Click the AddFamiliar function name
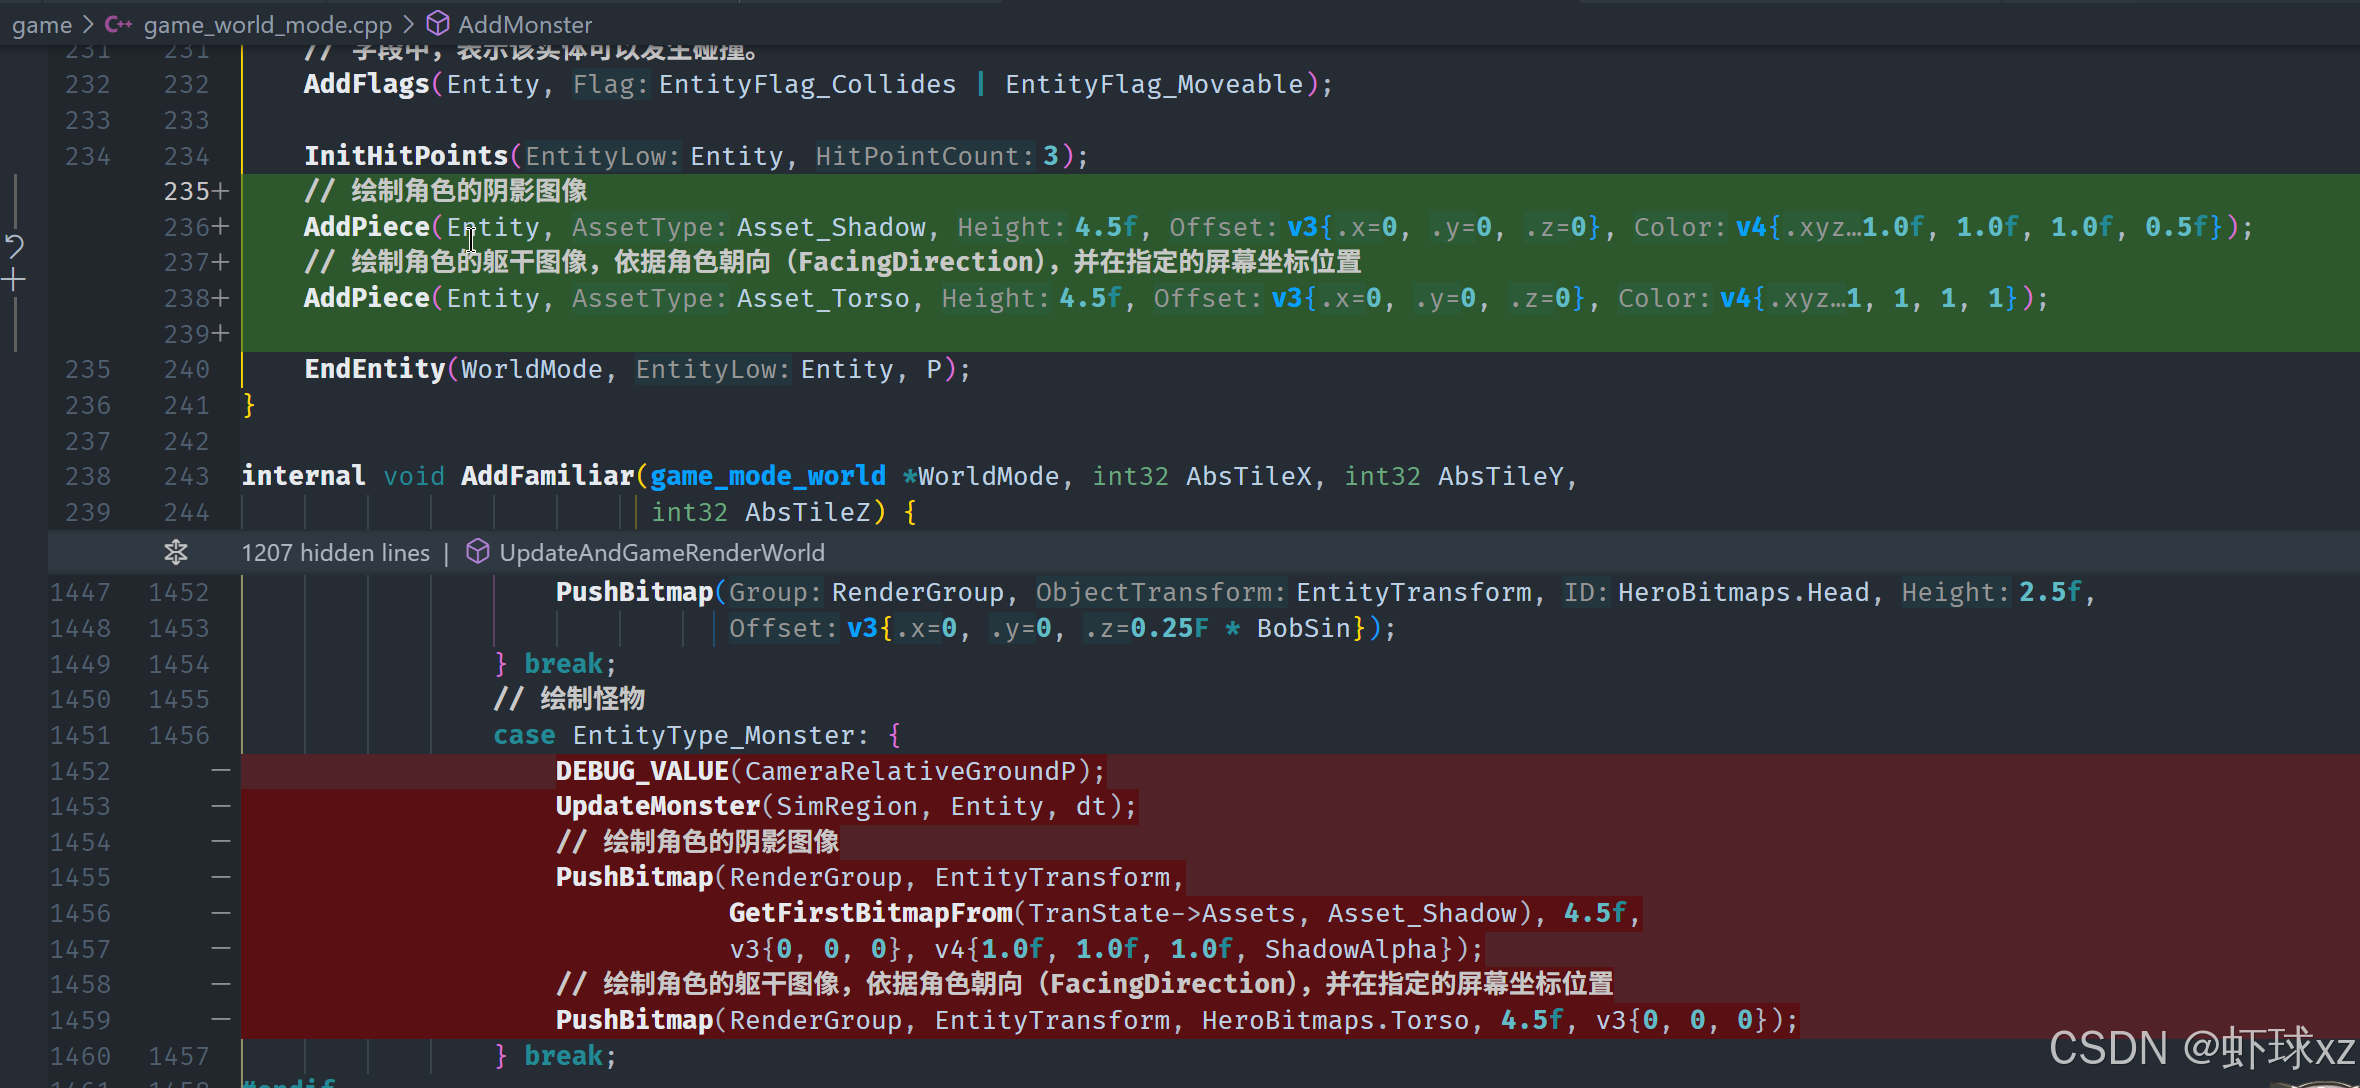Viewport: 2360px width, 1088px height. [x=547, y=476]
